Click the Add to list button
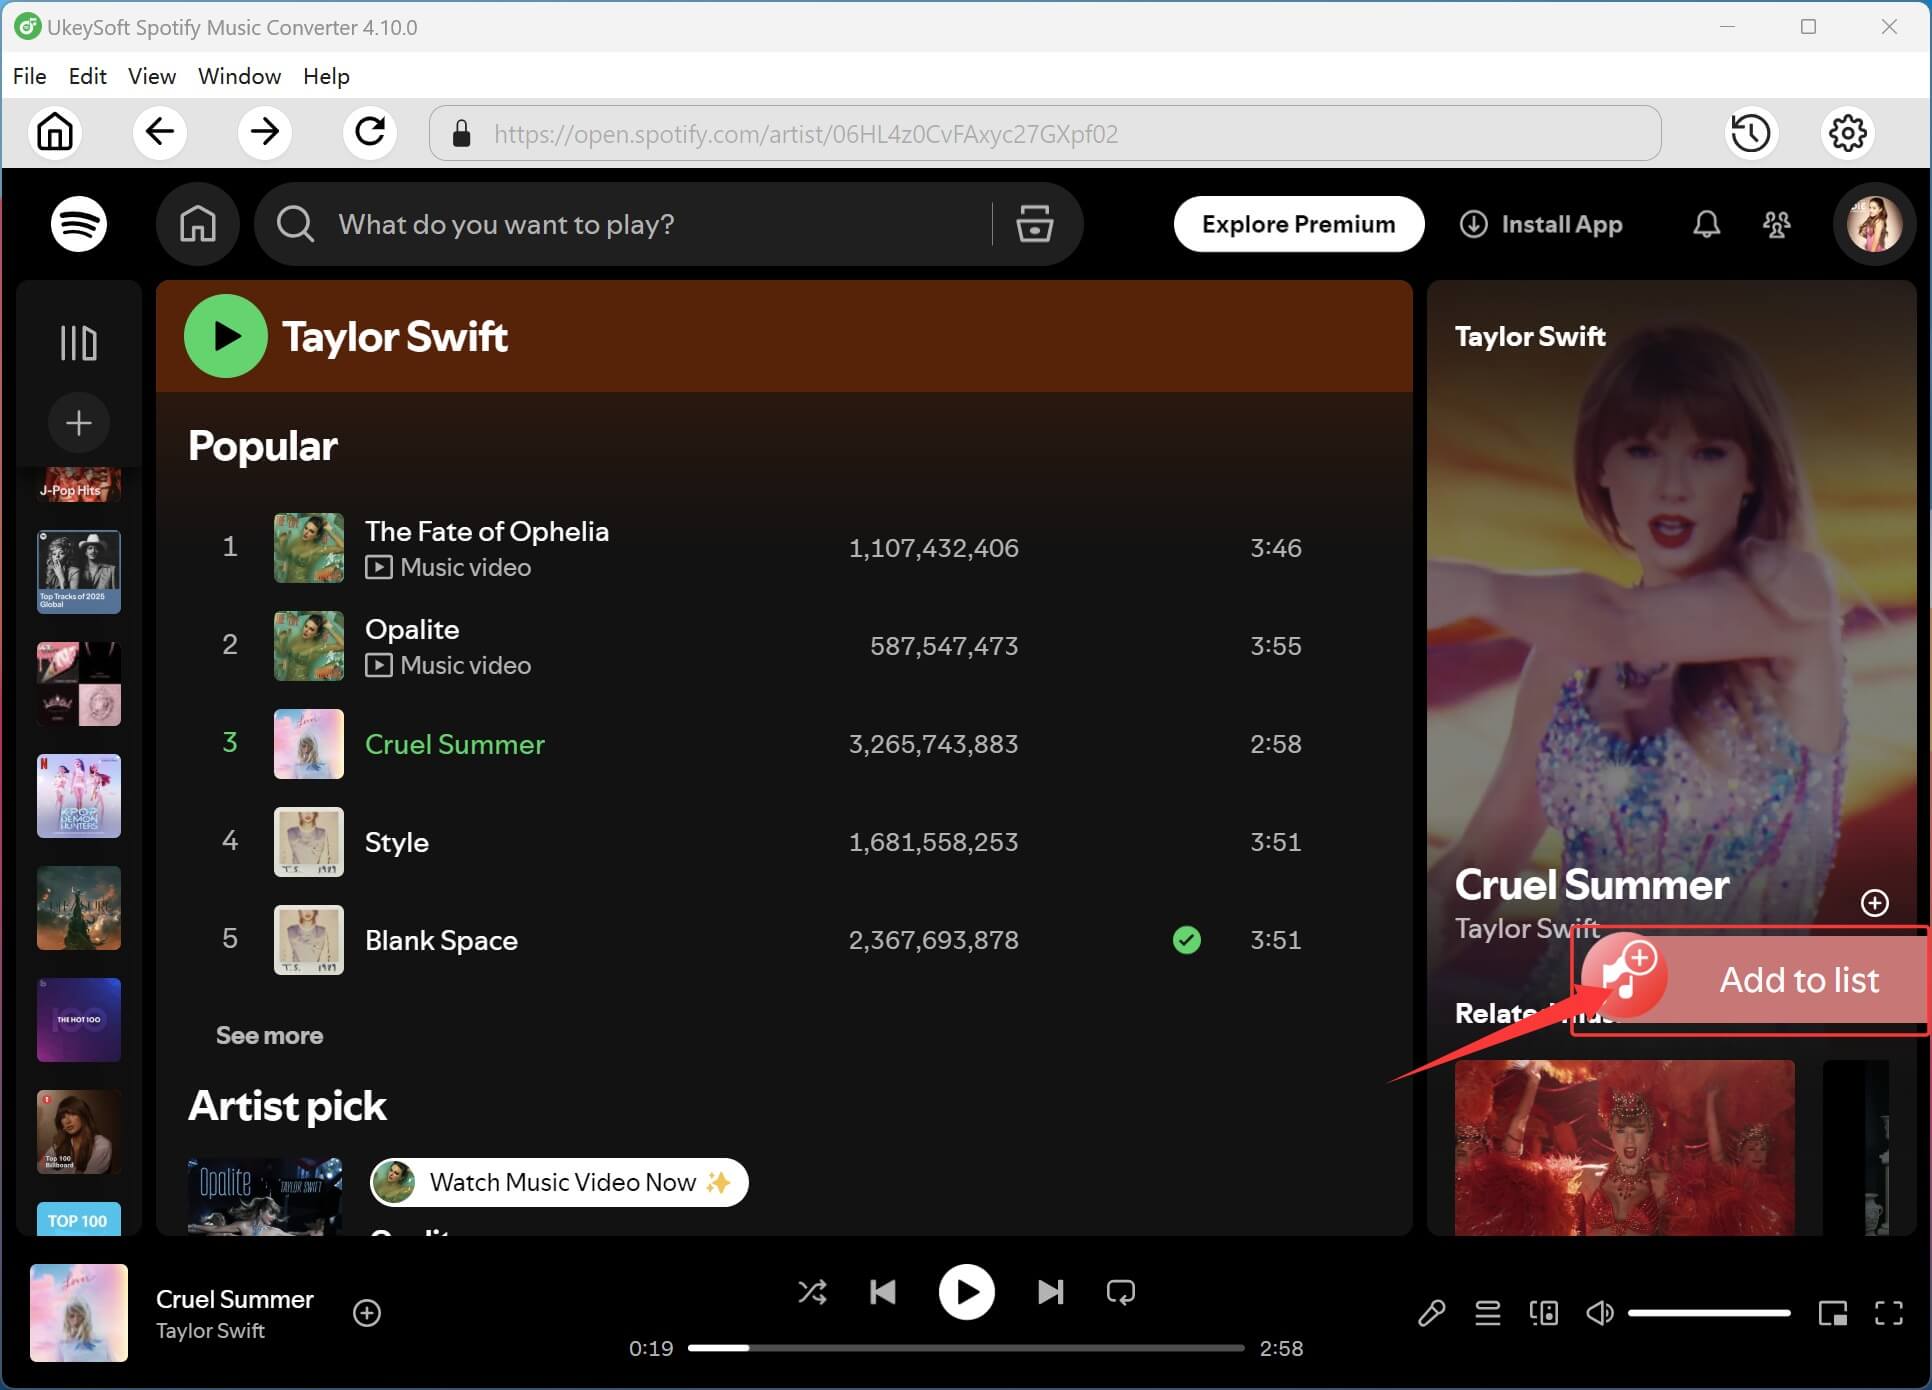1932x1390 pixels. (x=1798, y=980)
